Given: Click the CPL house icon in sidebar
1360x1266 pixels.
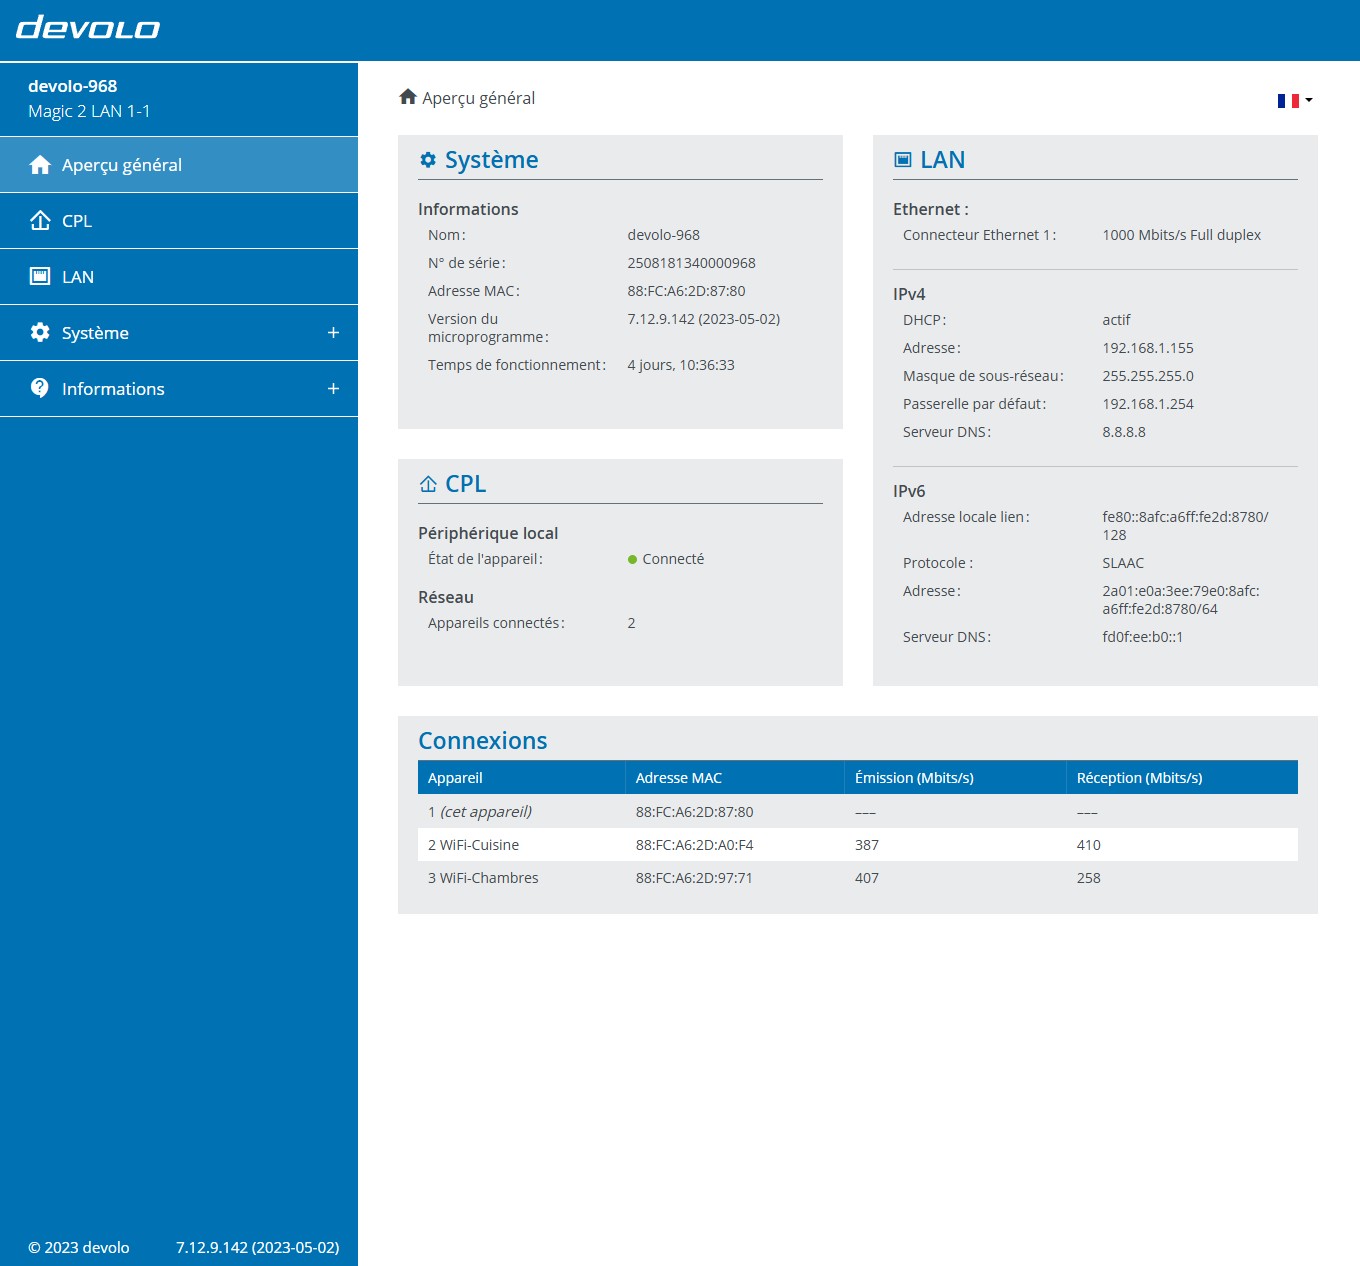Looking at the screenshot, I should pos(40,221).
